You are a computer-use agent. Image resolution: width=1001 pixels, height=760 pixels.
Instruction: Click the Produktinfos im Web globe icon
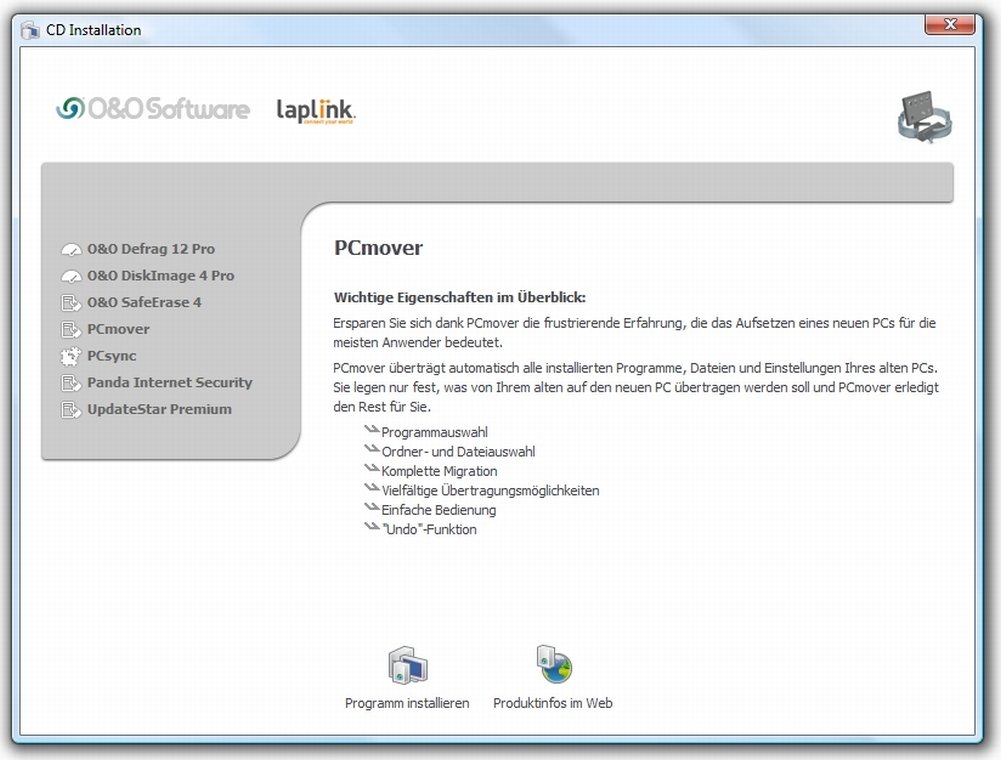coord(554,664)
